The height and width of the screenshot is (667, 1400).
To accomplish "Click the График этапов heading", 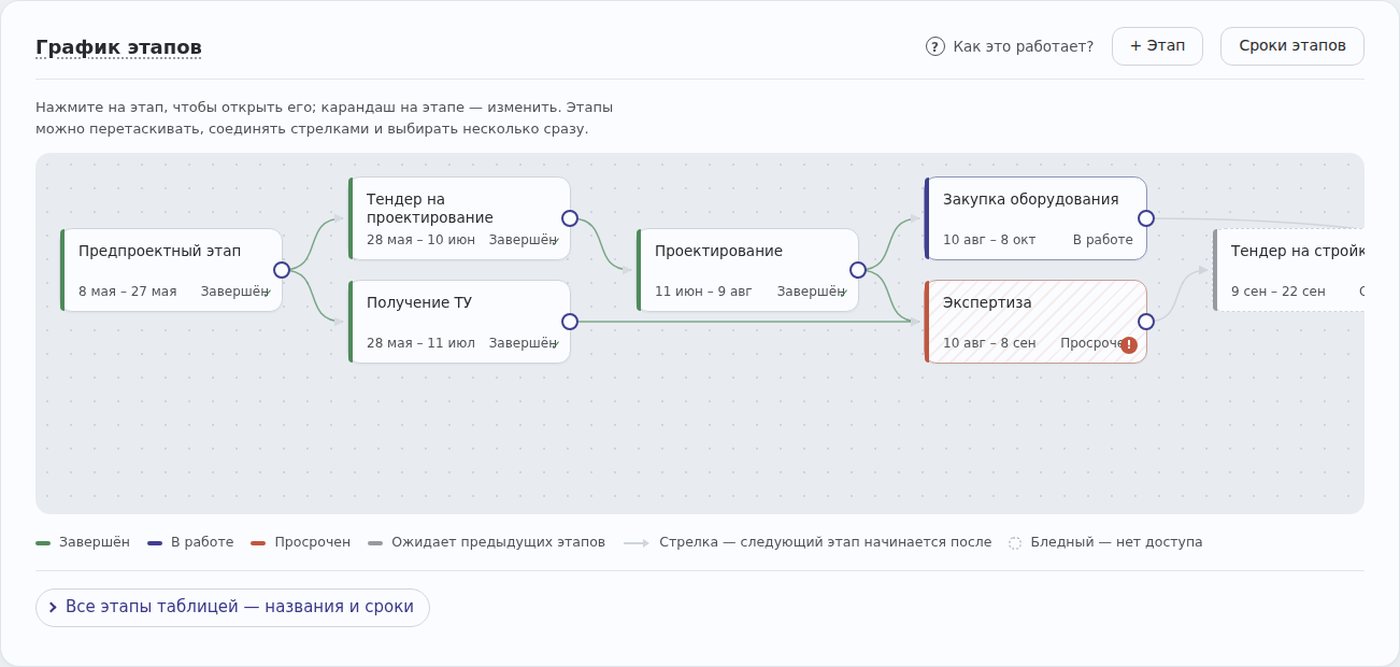I will point(118,47).
